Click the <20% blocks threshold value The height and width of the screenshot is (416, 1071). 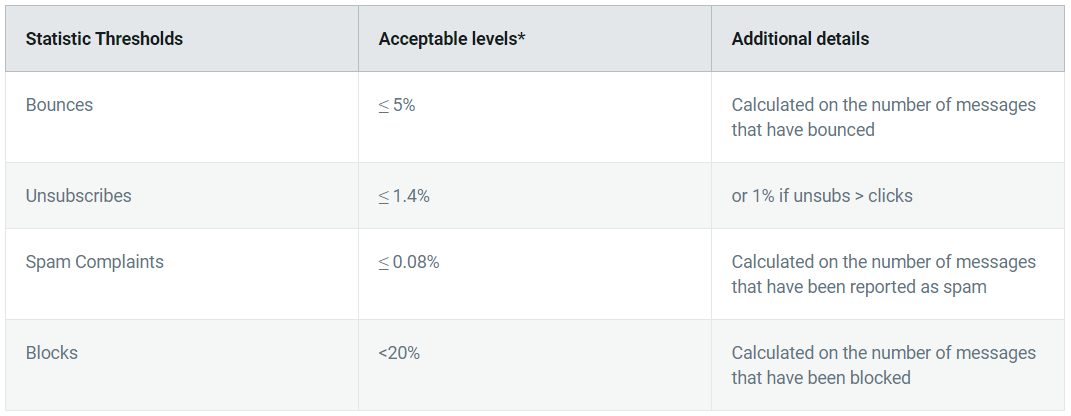pos(399,353)
